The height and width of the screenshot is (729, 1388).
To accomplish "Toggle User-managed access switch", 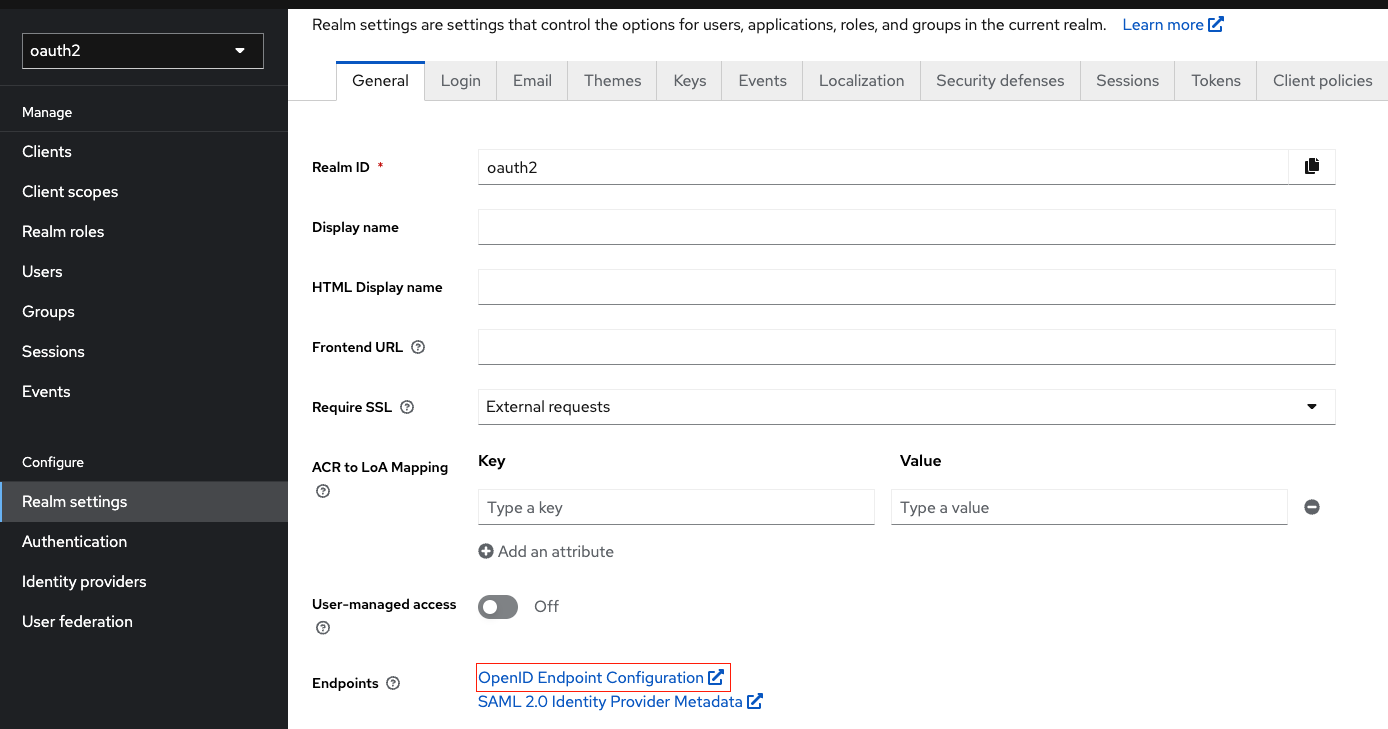I will [498, 606].
